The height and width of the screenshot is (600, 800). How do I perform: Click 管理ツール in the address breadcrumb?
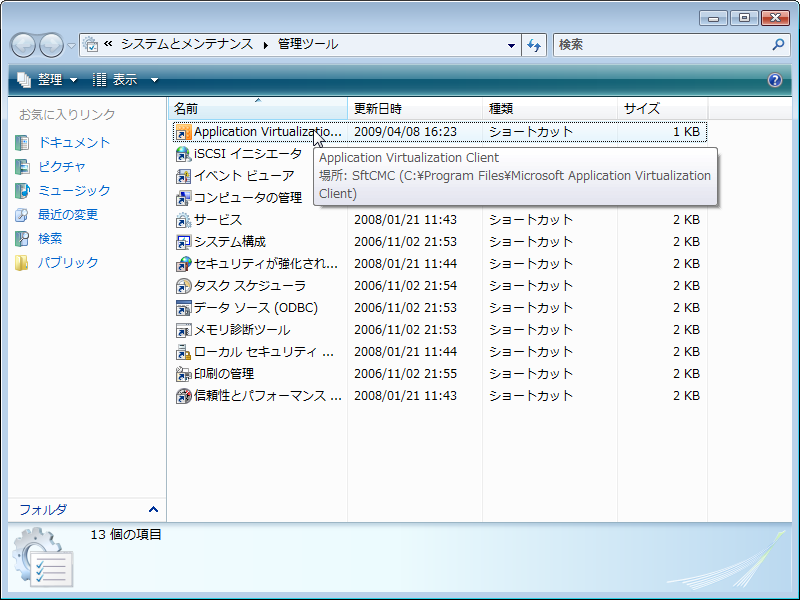pyautogui.click(x=308, y=44)
